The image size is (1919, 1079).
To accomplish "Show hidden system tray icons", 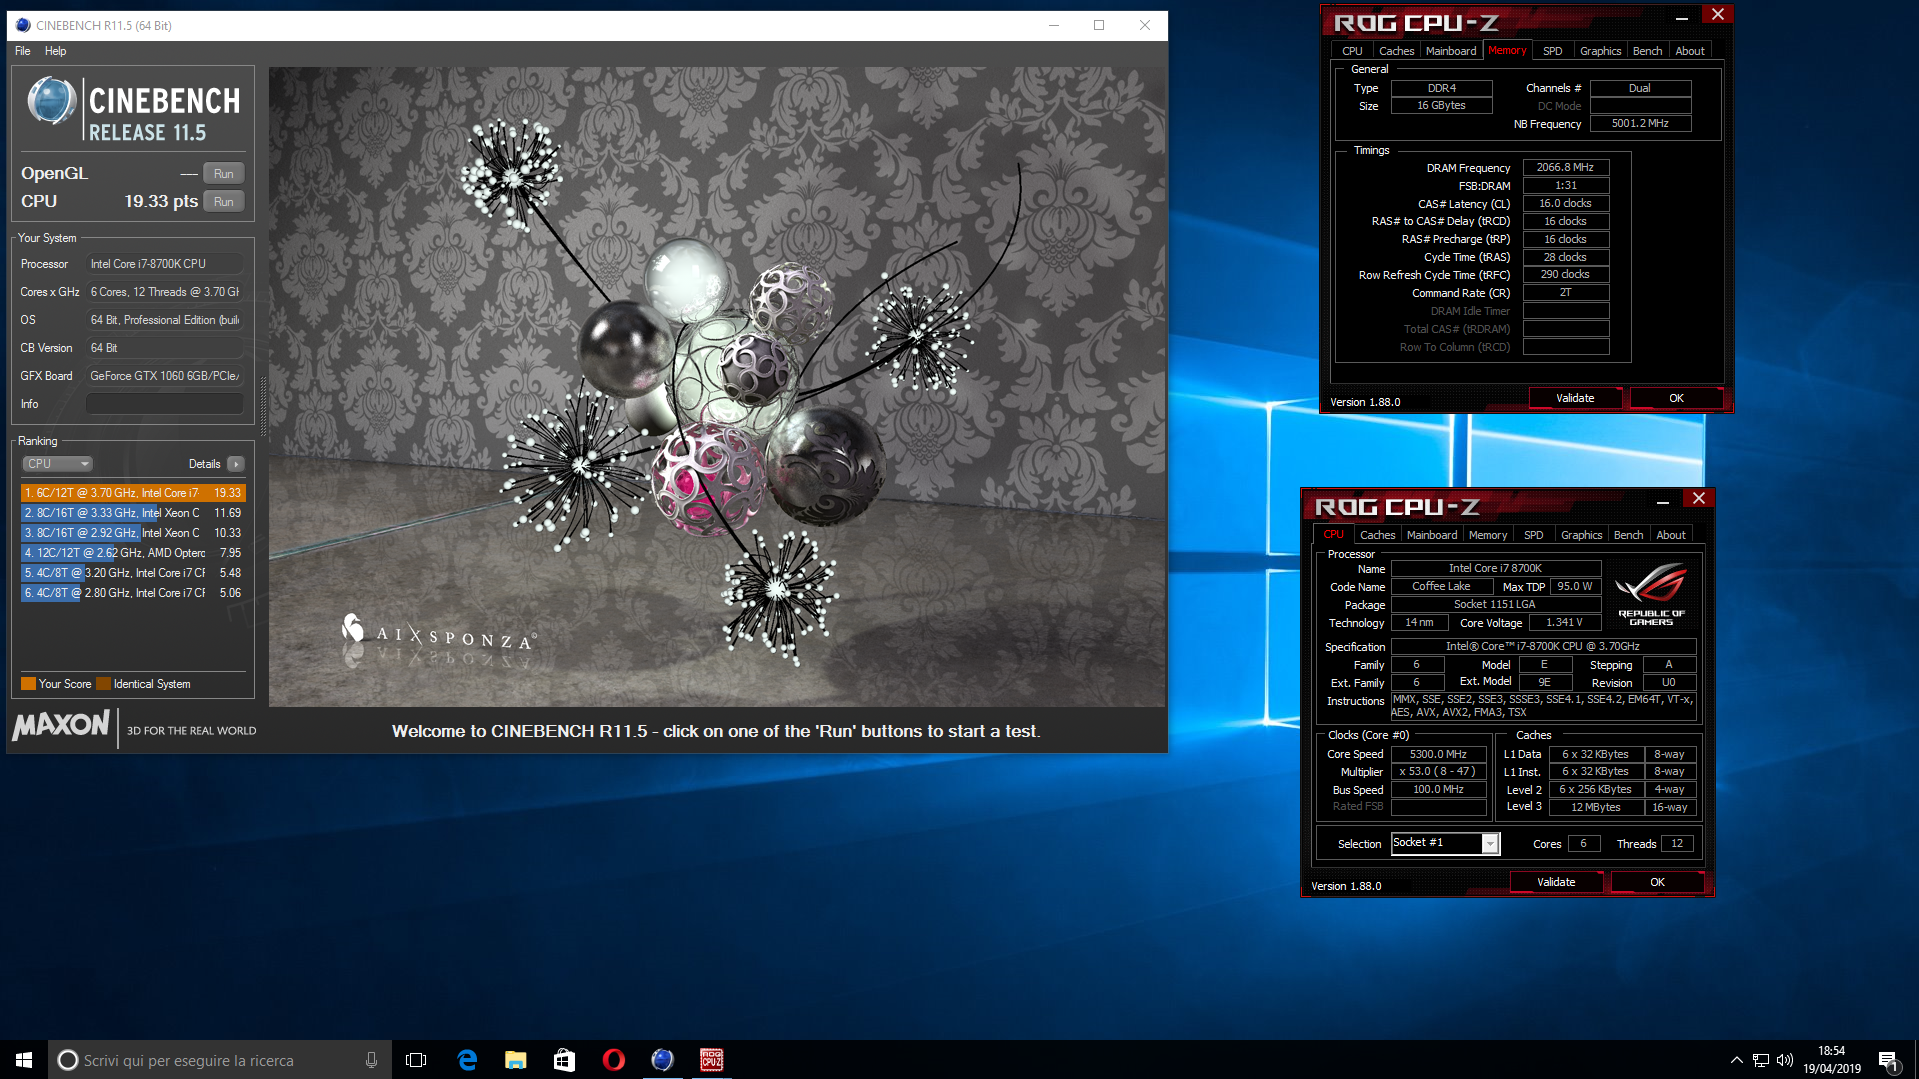I will pyautogui.click(x=1736, y=1060).
